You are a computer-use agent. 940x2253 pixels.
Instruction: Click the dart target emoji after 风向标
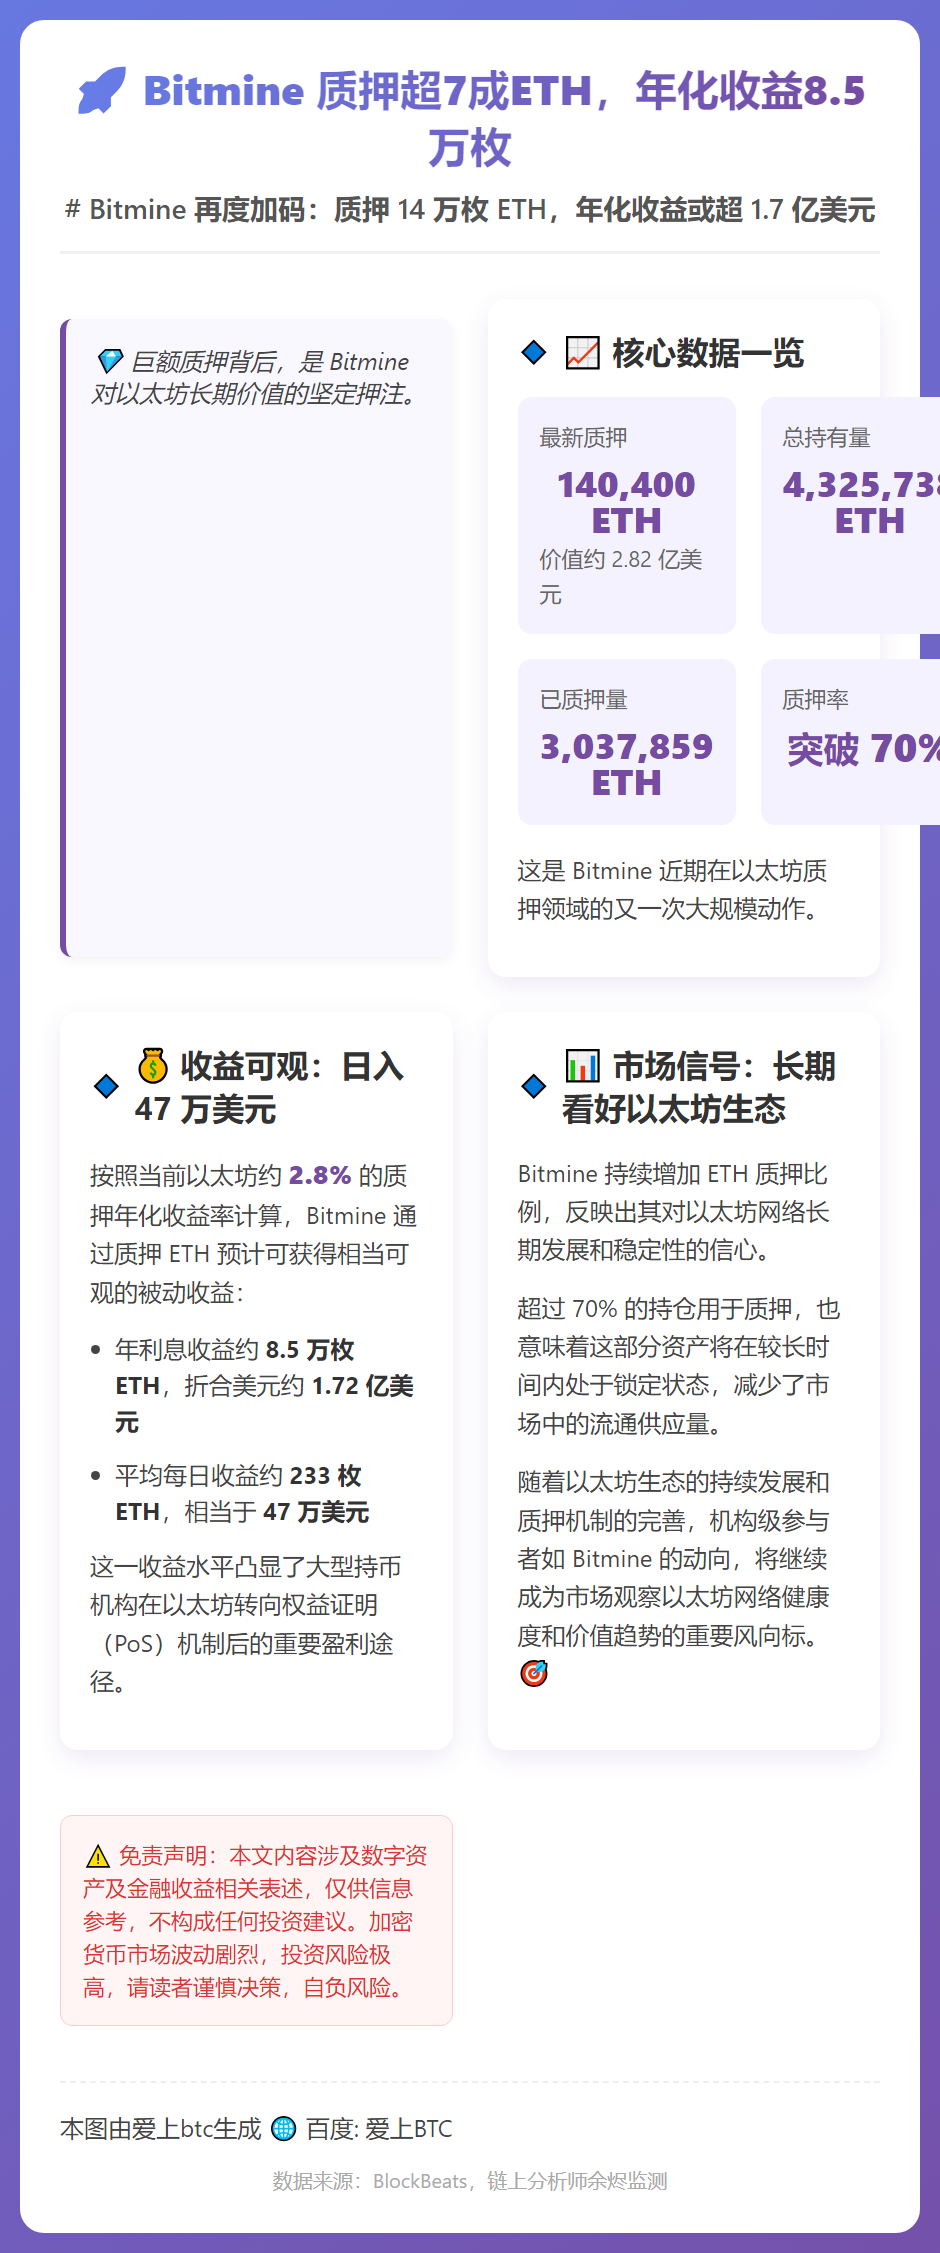click(534, 1673)
